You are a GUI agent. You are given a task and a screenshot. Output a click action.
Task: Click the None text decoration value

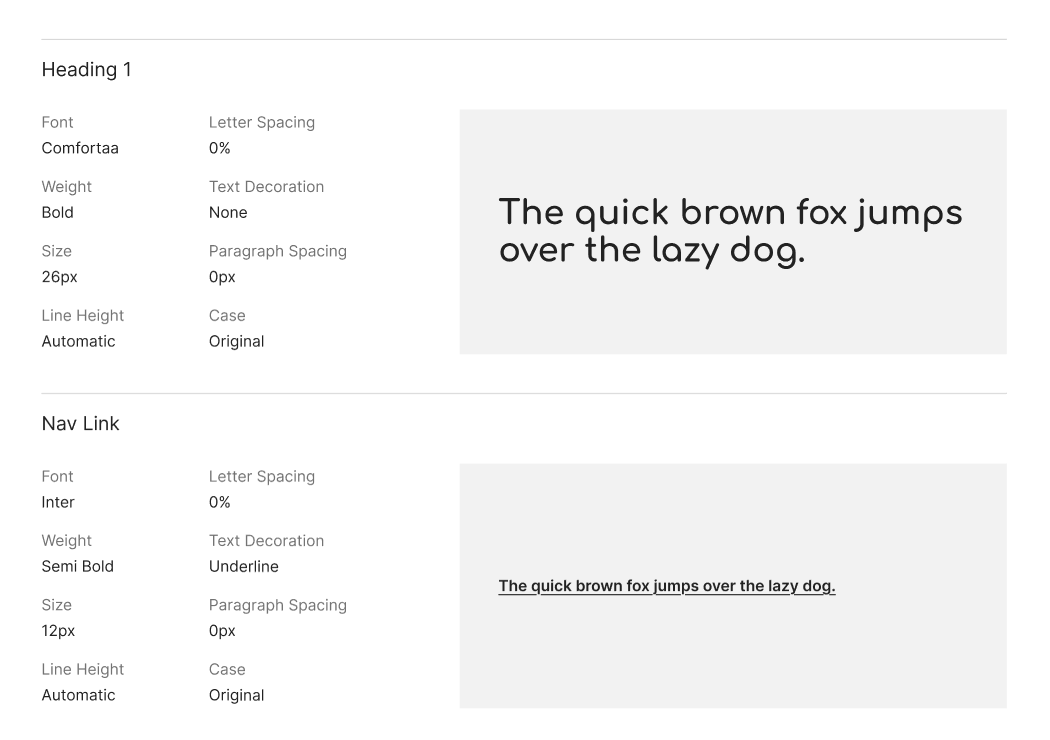pos(228,212)
